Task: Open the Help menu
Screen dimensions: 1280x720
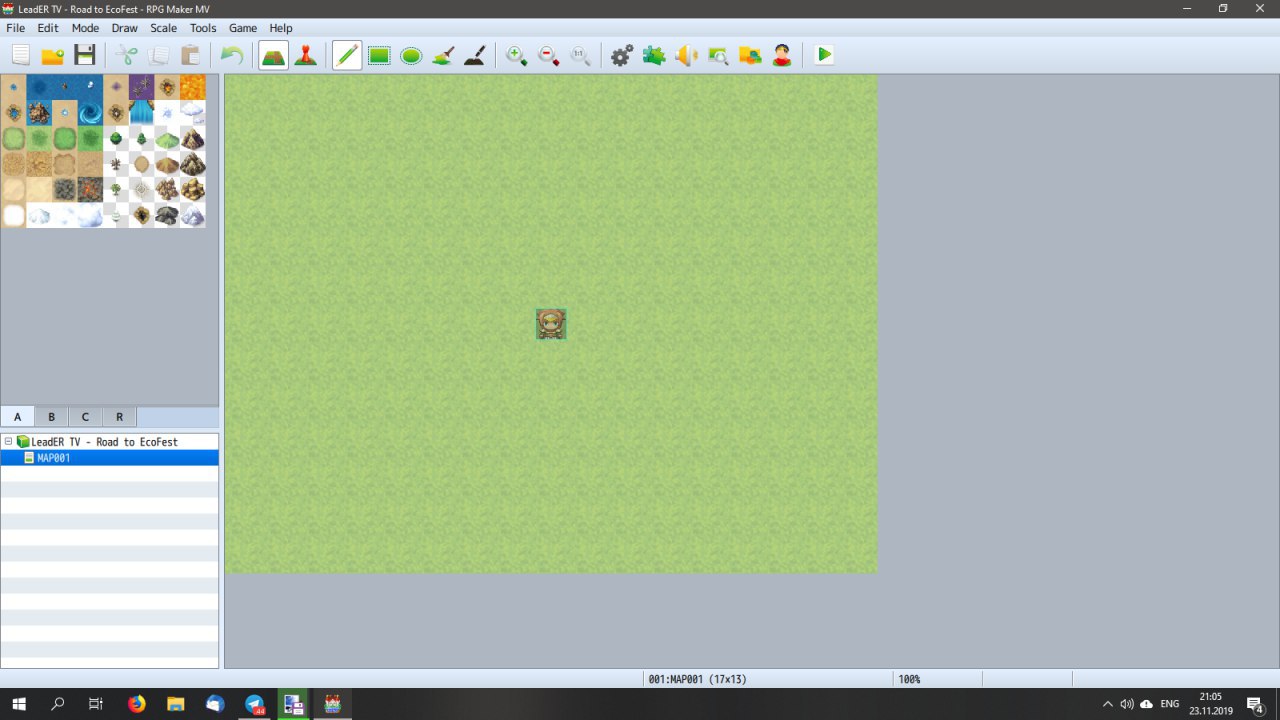Action: 281,28
